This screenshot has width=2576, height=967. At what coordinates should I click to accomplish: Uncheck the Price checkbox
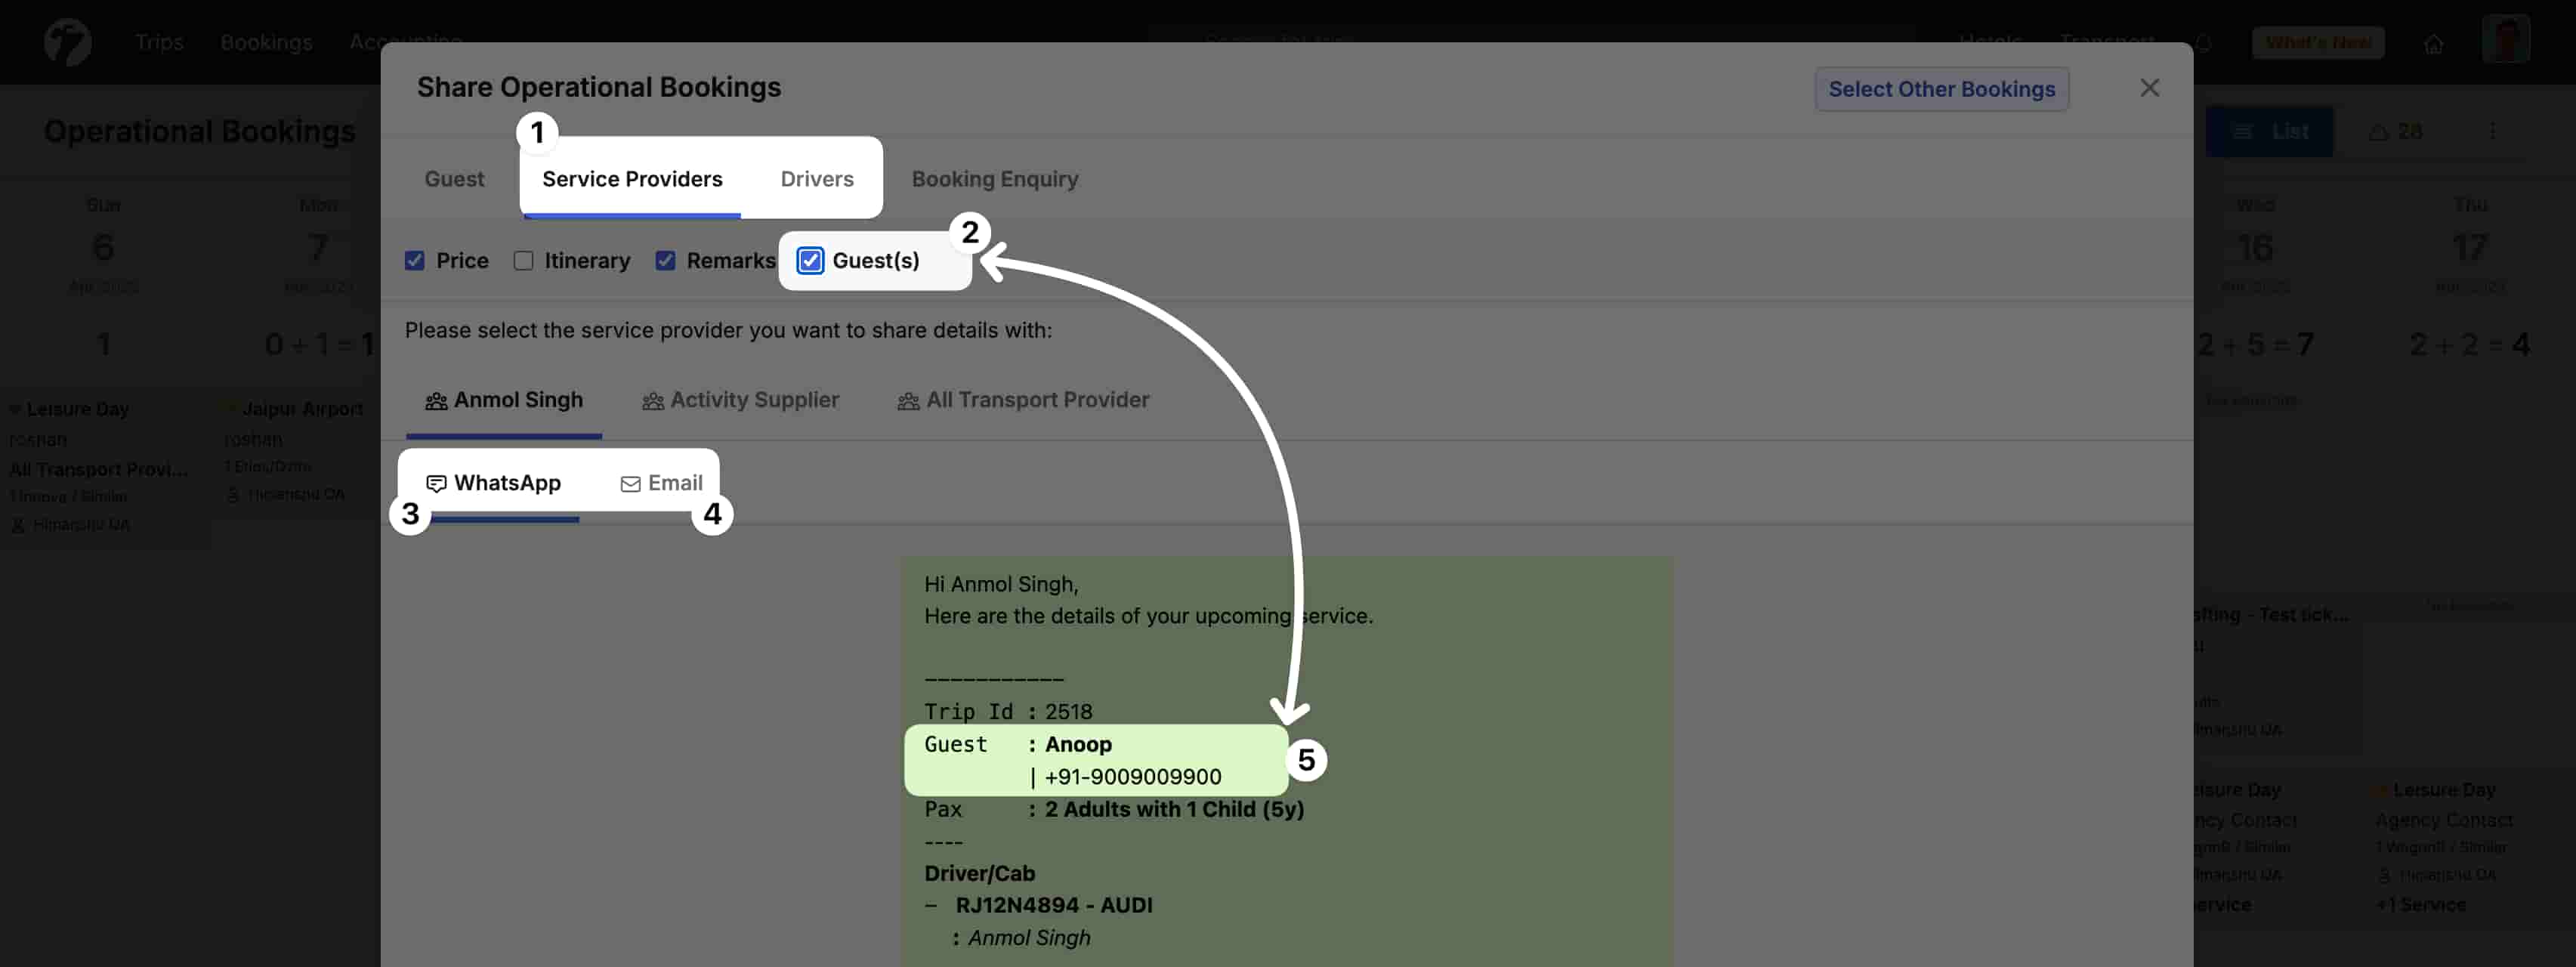click(415, 260)
